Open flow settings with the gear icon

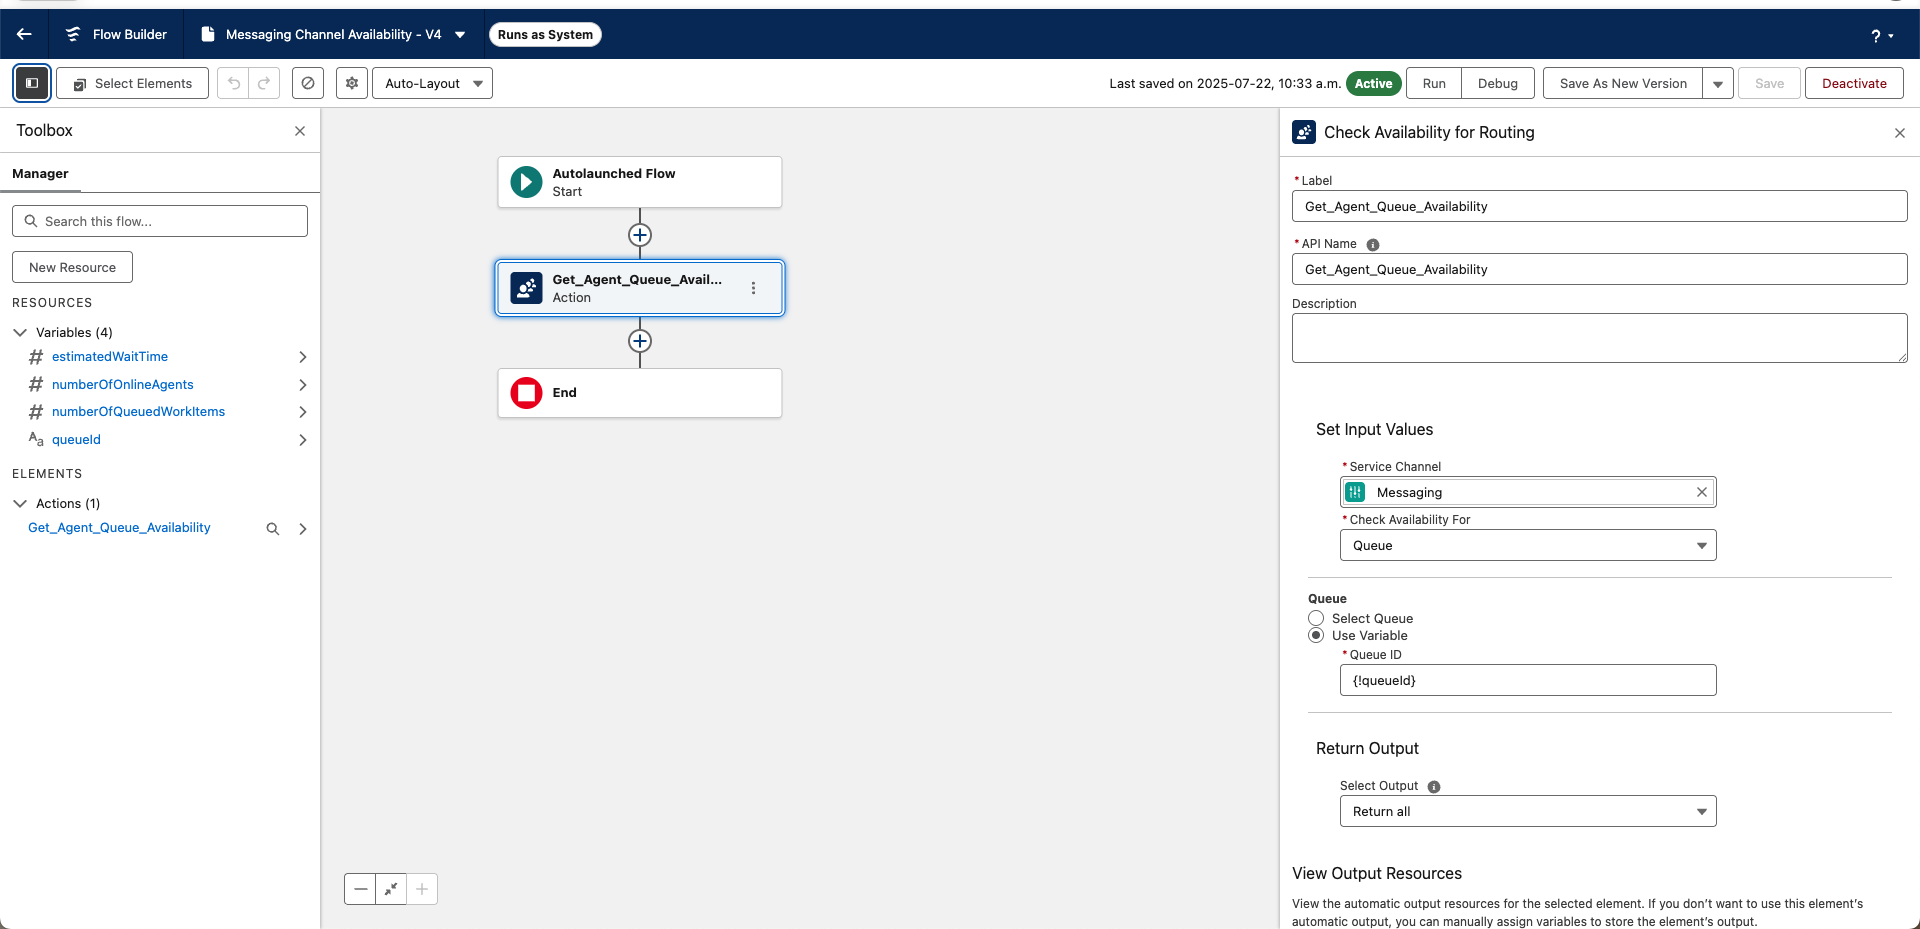[x=351, y=83]
